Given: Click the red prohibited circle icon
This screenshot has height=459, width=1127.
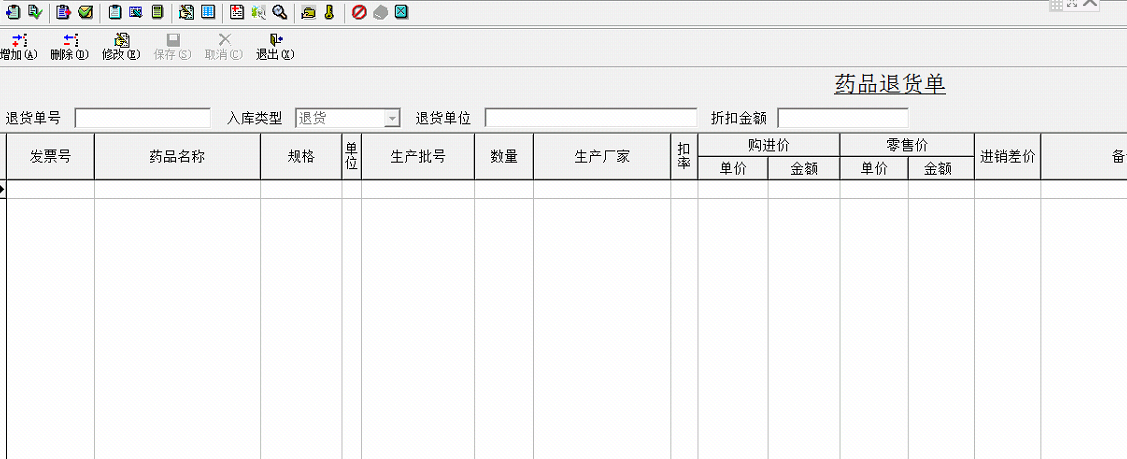Looking at the screenshot, I should point(359,12).
